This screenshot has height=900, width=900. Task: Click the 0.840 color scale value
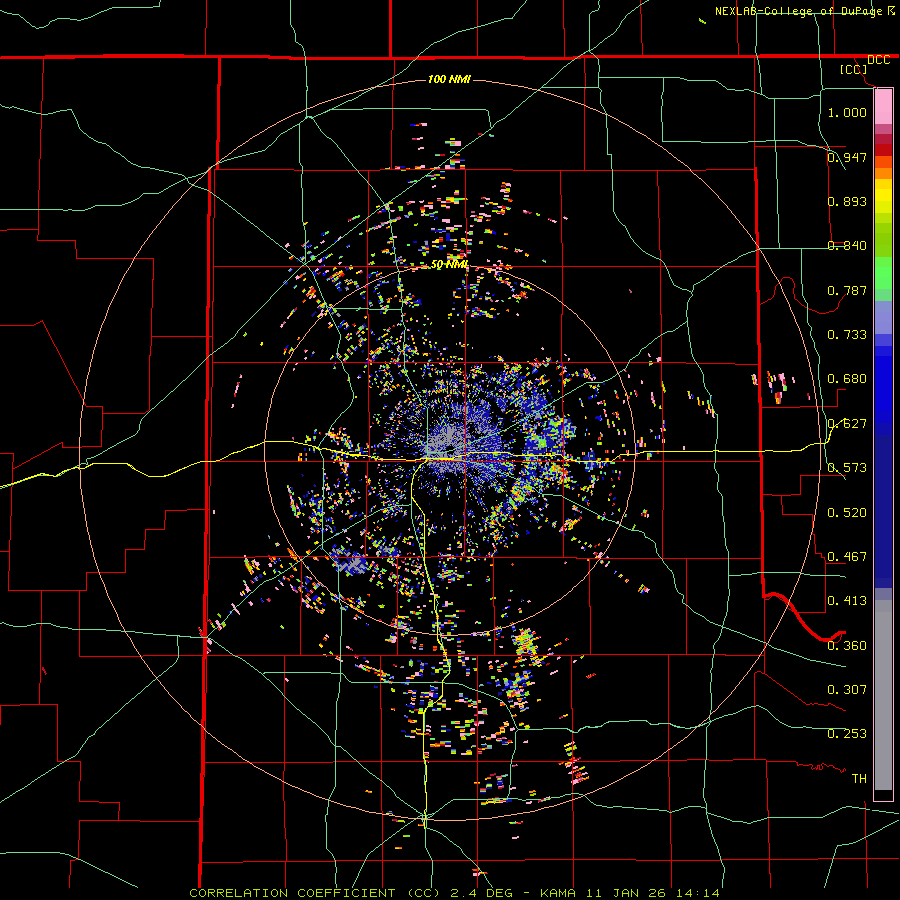(847, 246)
